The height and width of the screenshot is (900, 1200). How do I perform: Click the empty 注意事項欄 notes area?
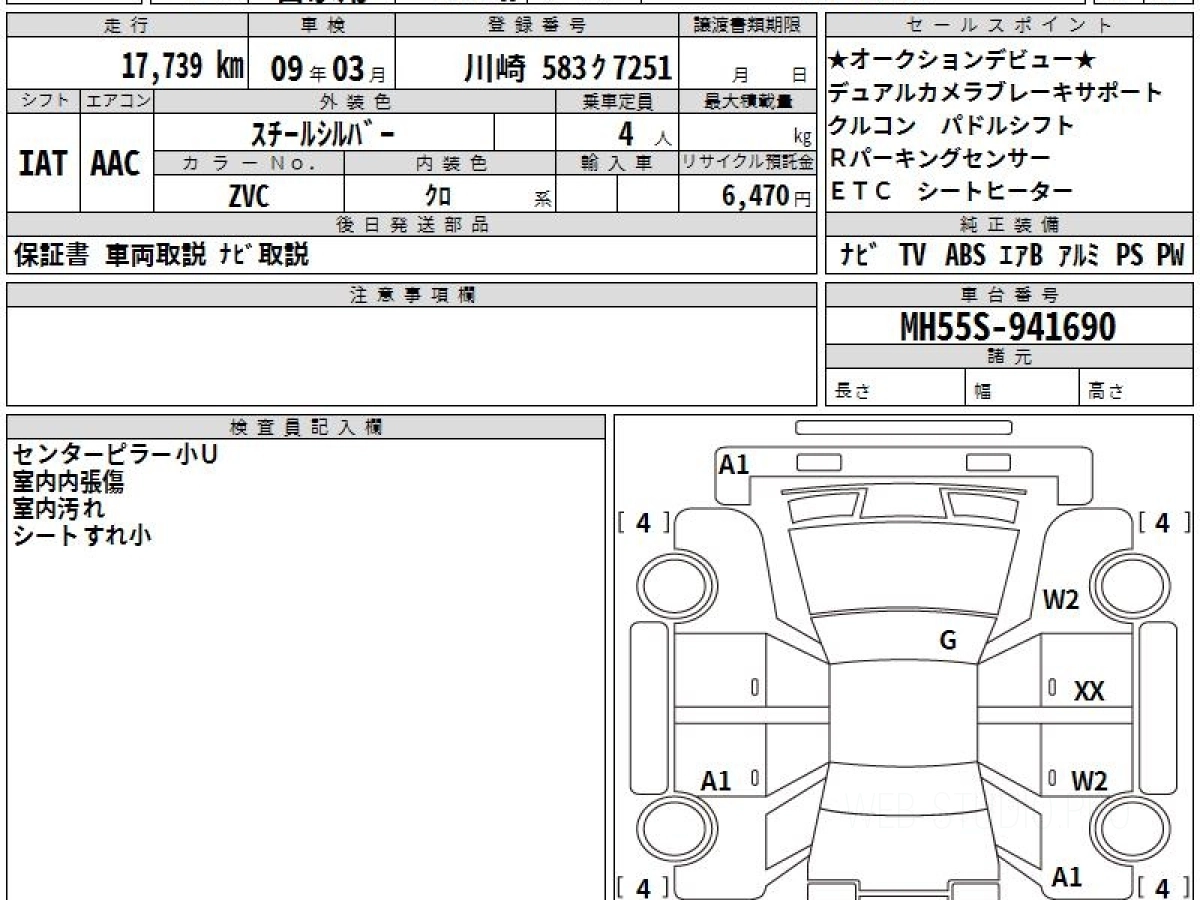(x=410, y=355)
